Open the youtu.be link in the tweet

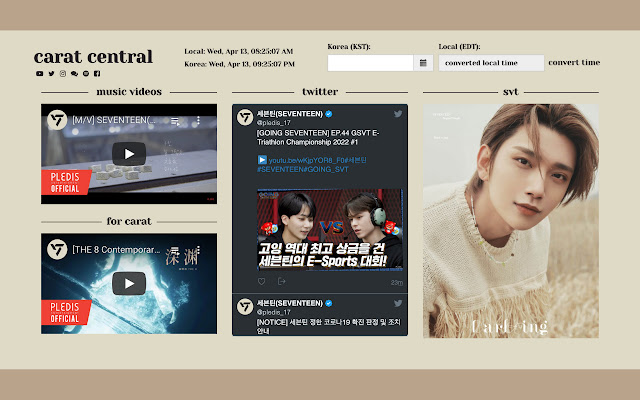tap(306, 160)
